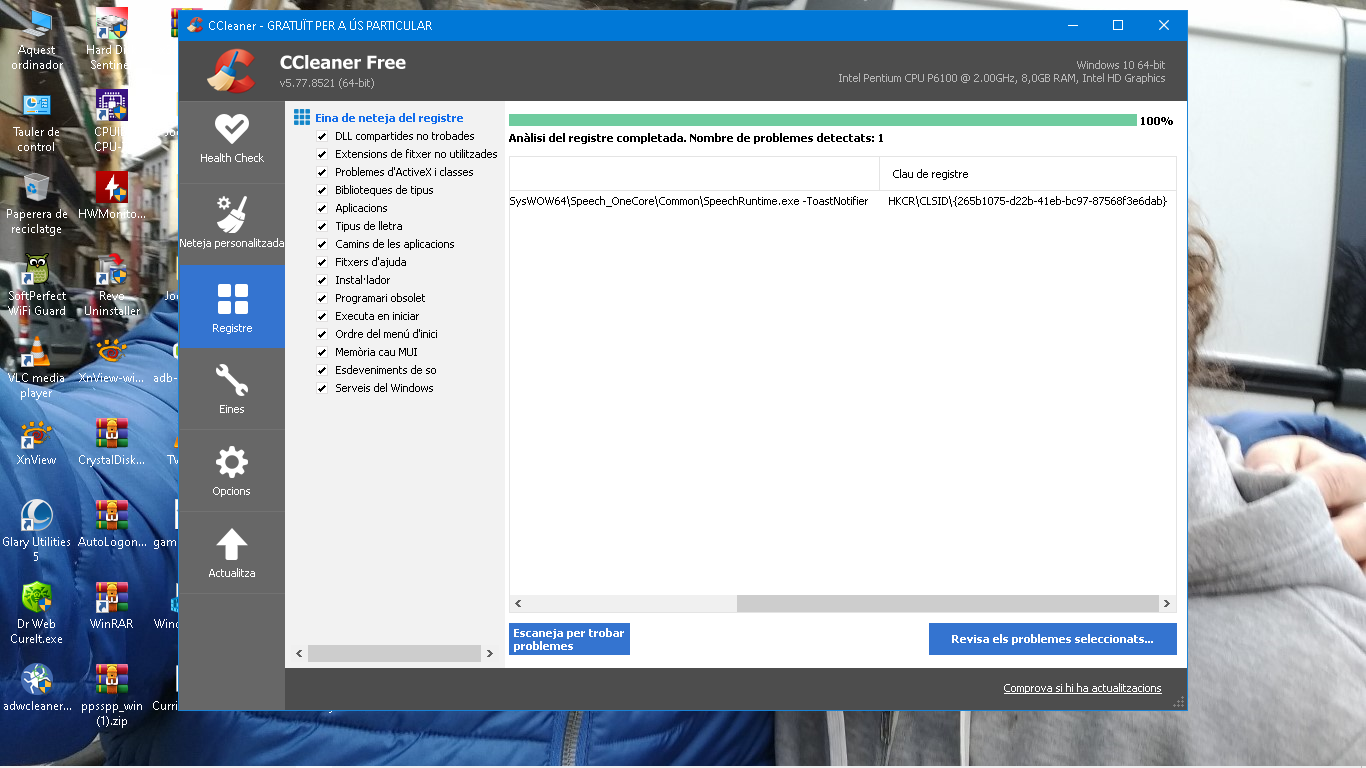Click results scrollbar left arrow
The height and width of the screenshot is (768, 1366).
pos(518,604)
